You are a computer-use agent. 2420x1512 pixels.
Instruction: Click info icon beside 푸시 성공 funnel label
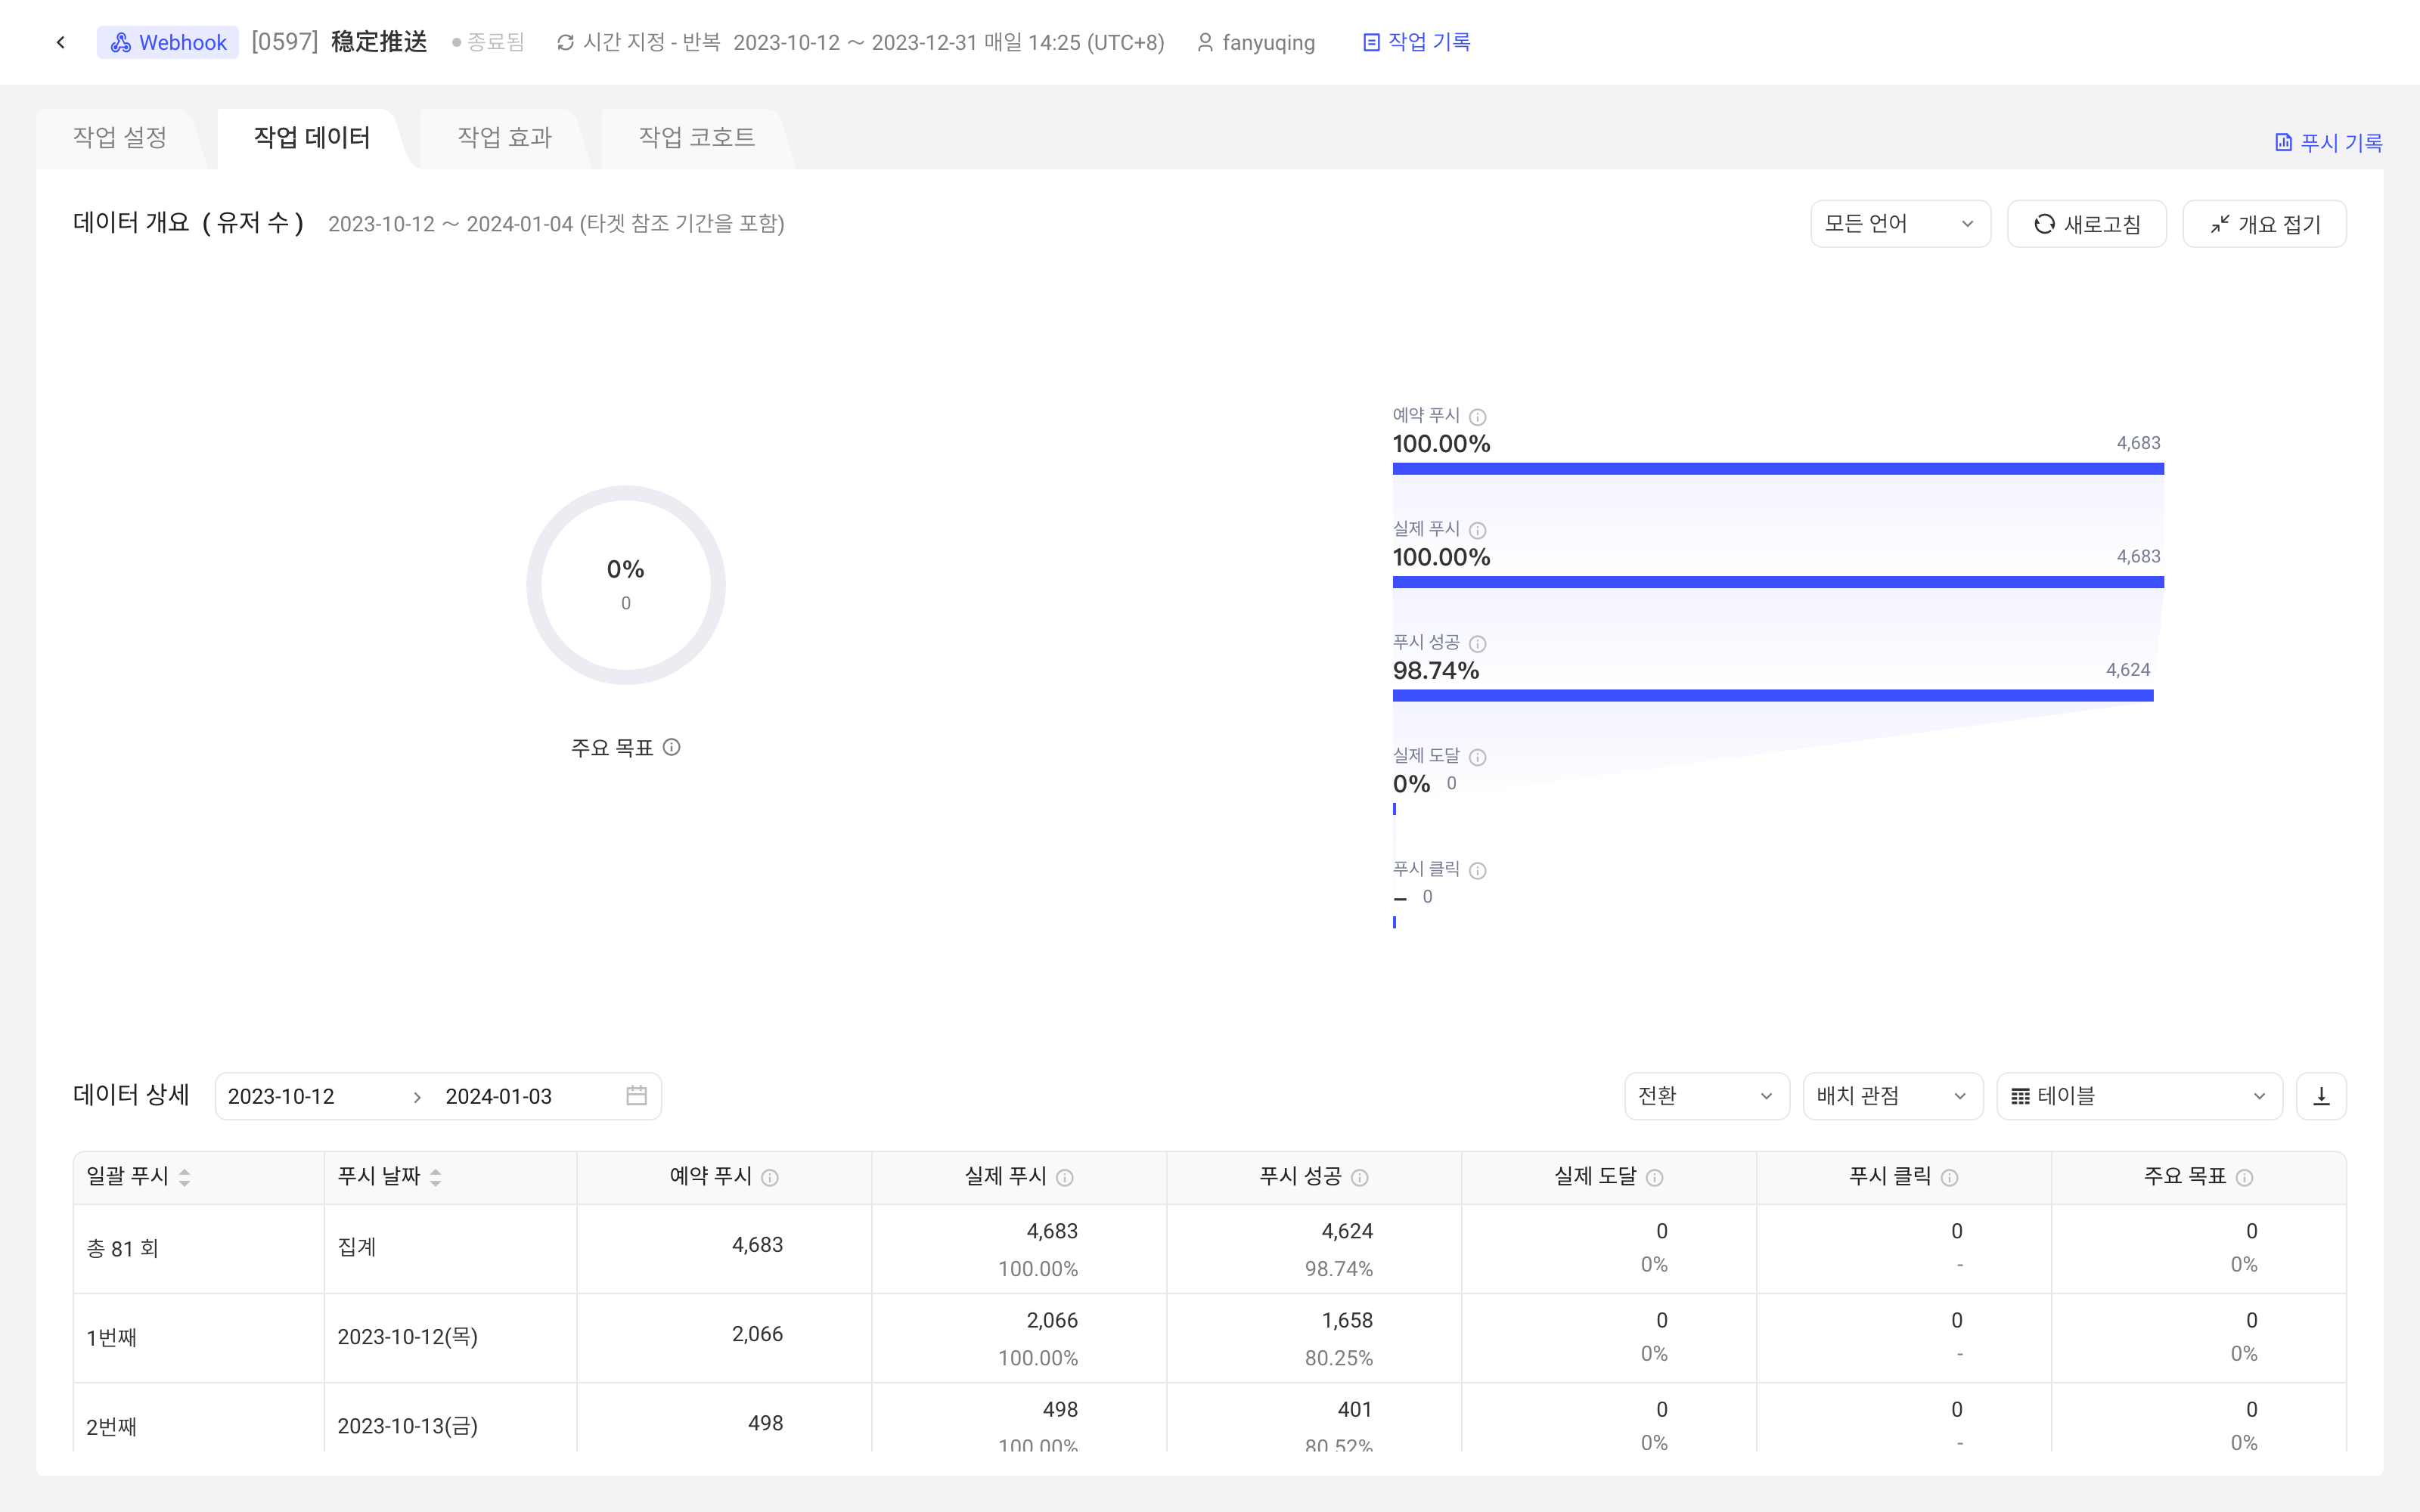point(1478,644)
